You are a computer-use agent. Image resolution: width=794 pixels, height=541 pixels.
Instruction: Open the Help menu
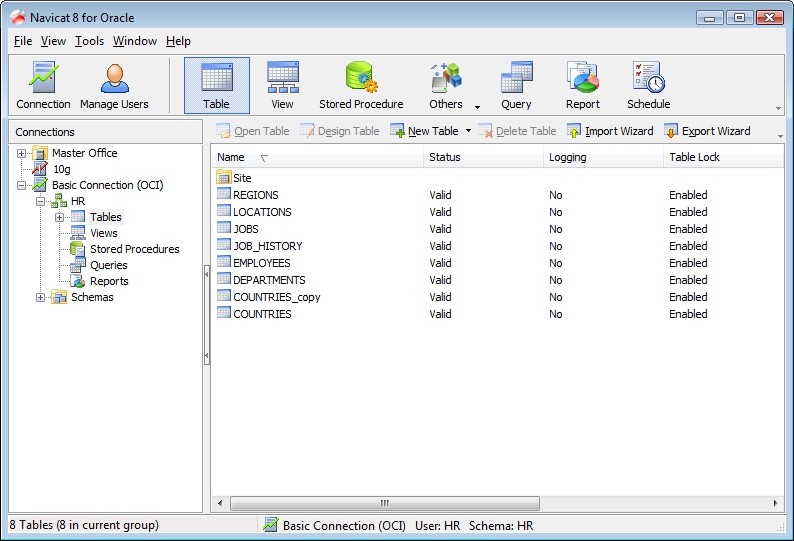point(178,41)
